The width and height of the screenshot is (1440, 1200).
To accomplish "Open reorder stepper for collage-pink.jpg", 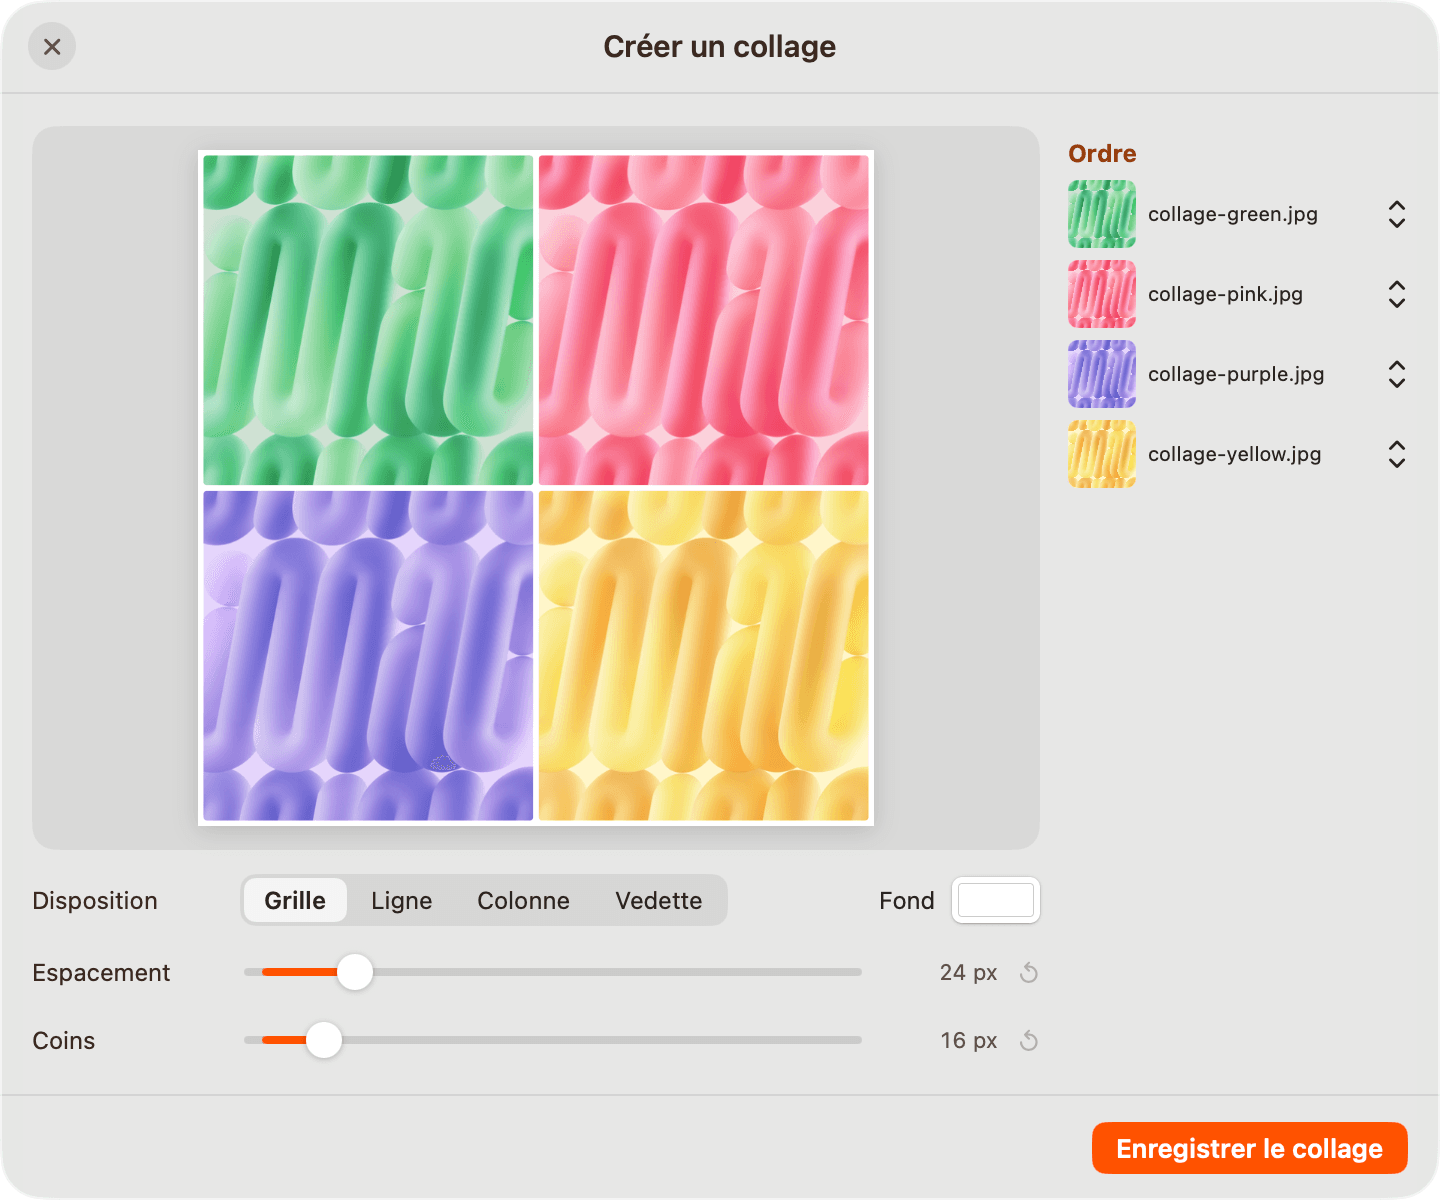I will [x=1397, y=294].
